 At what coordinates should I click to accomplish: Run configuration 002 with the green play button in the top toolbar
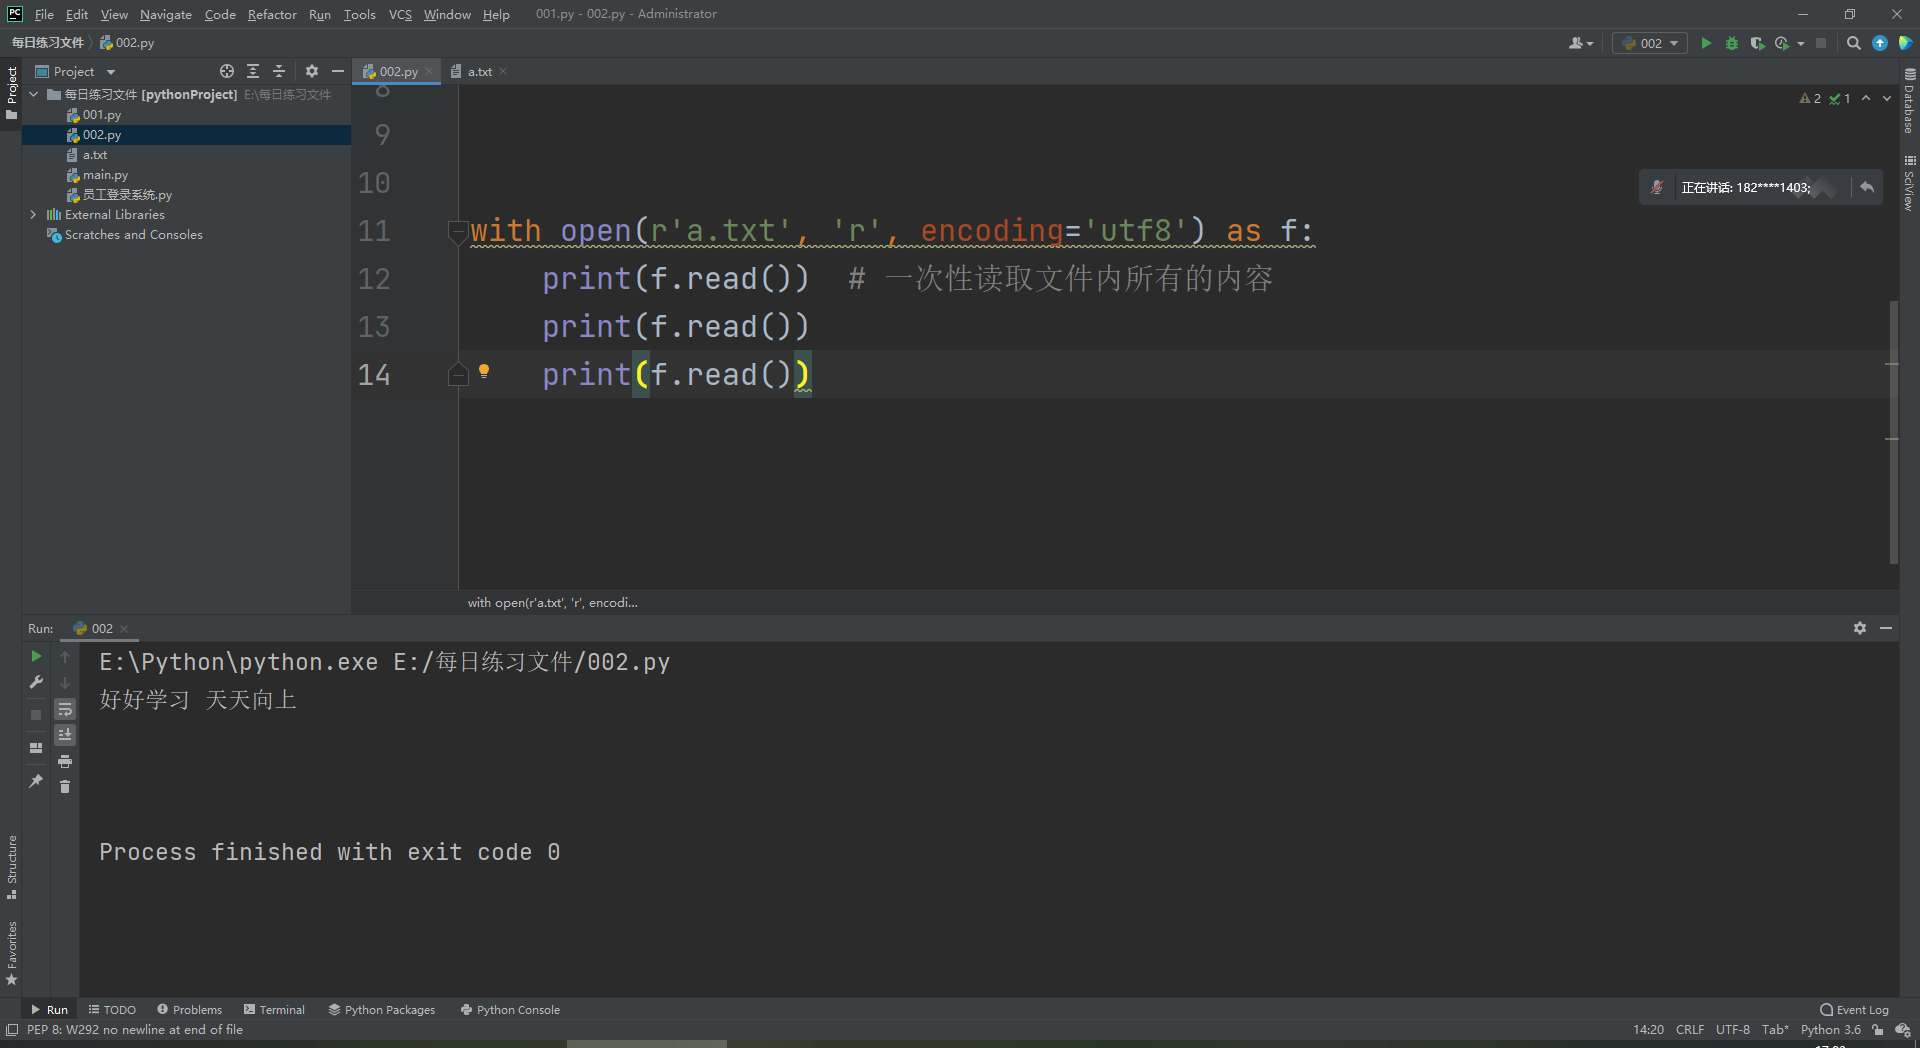pos(1706,43)
